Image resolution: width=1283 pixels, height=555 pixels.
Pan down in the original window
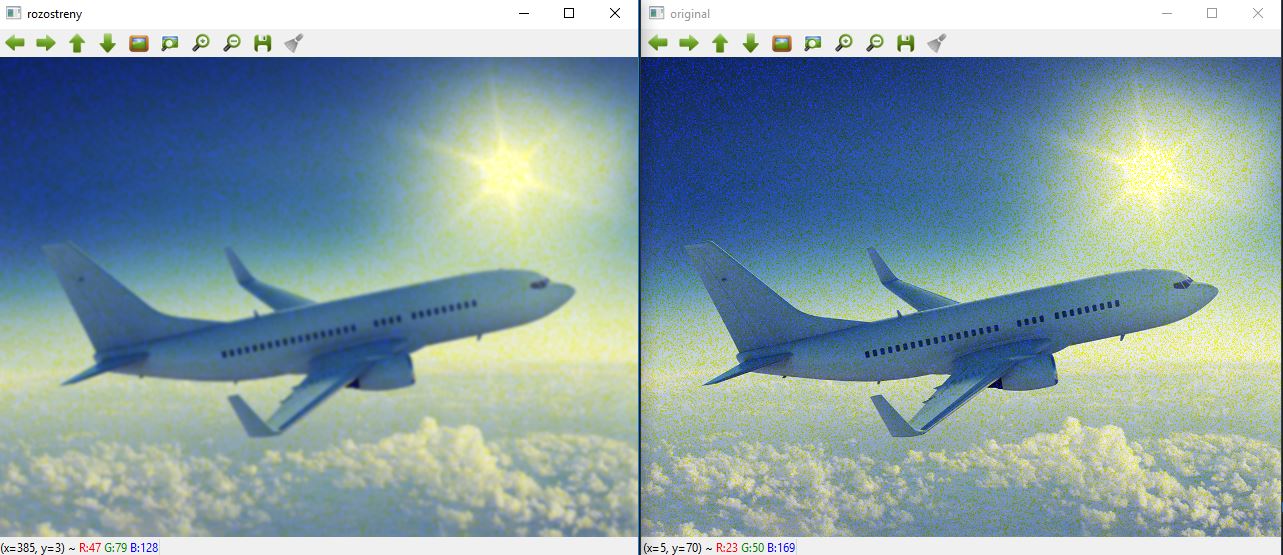click(x=750, y=43)
